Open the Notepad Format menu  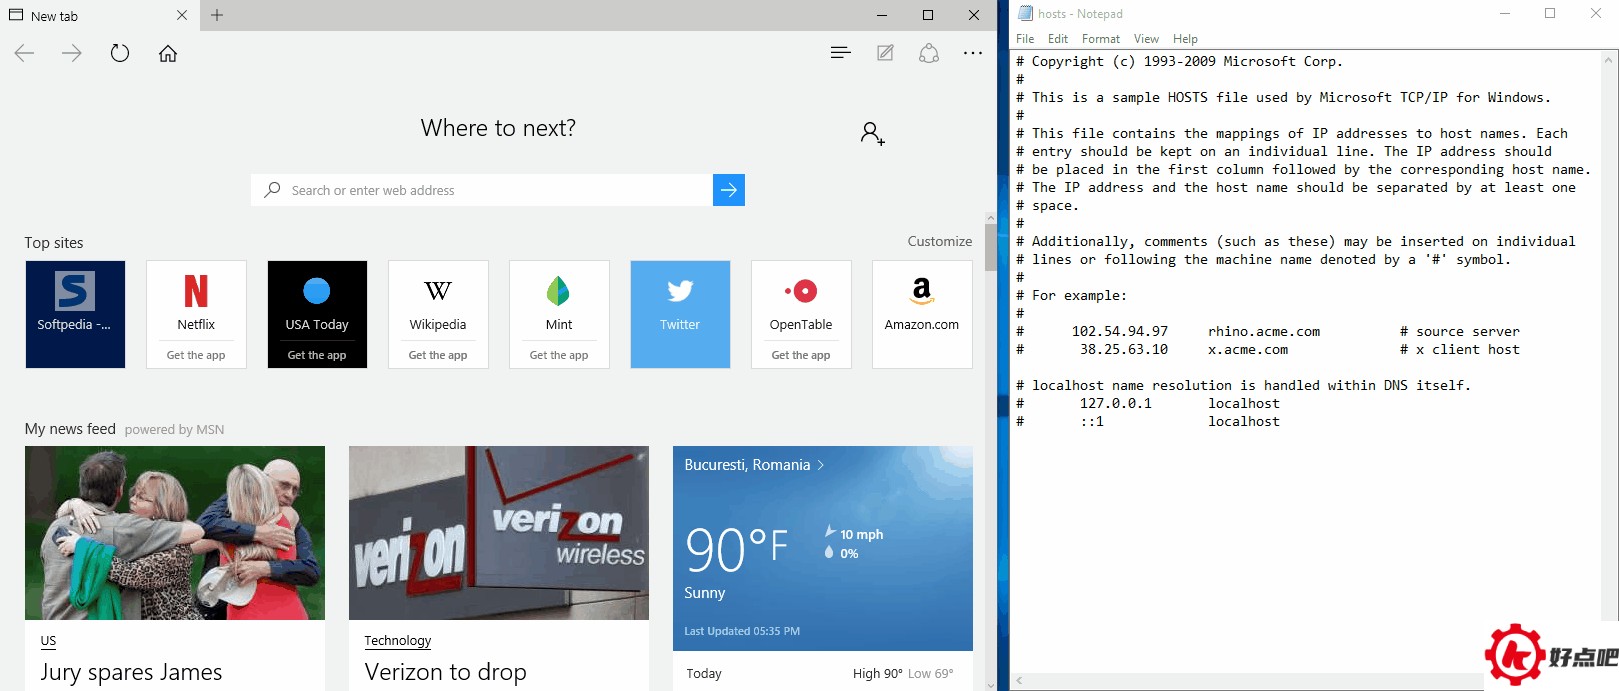1100,39
